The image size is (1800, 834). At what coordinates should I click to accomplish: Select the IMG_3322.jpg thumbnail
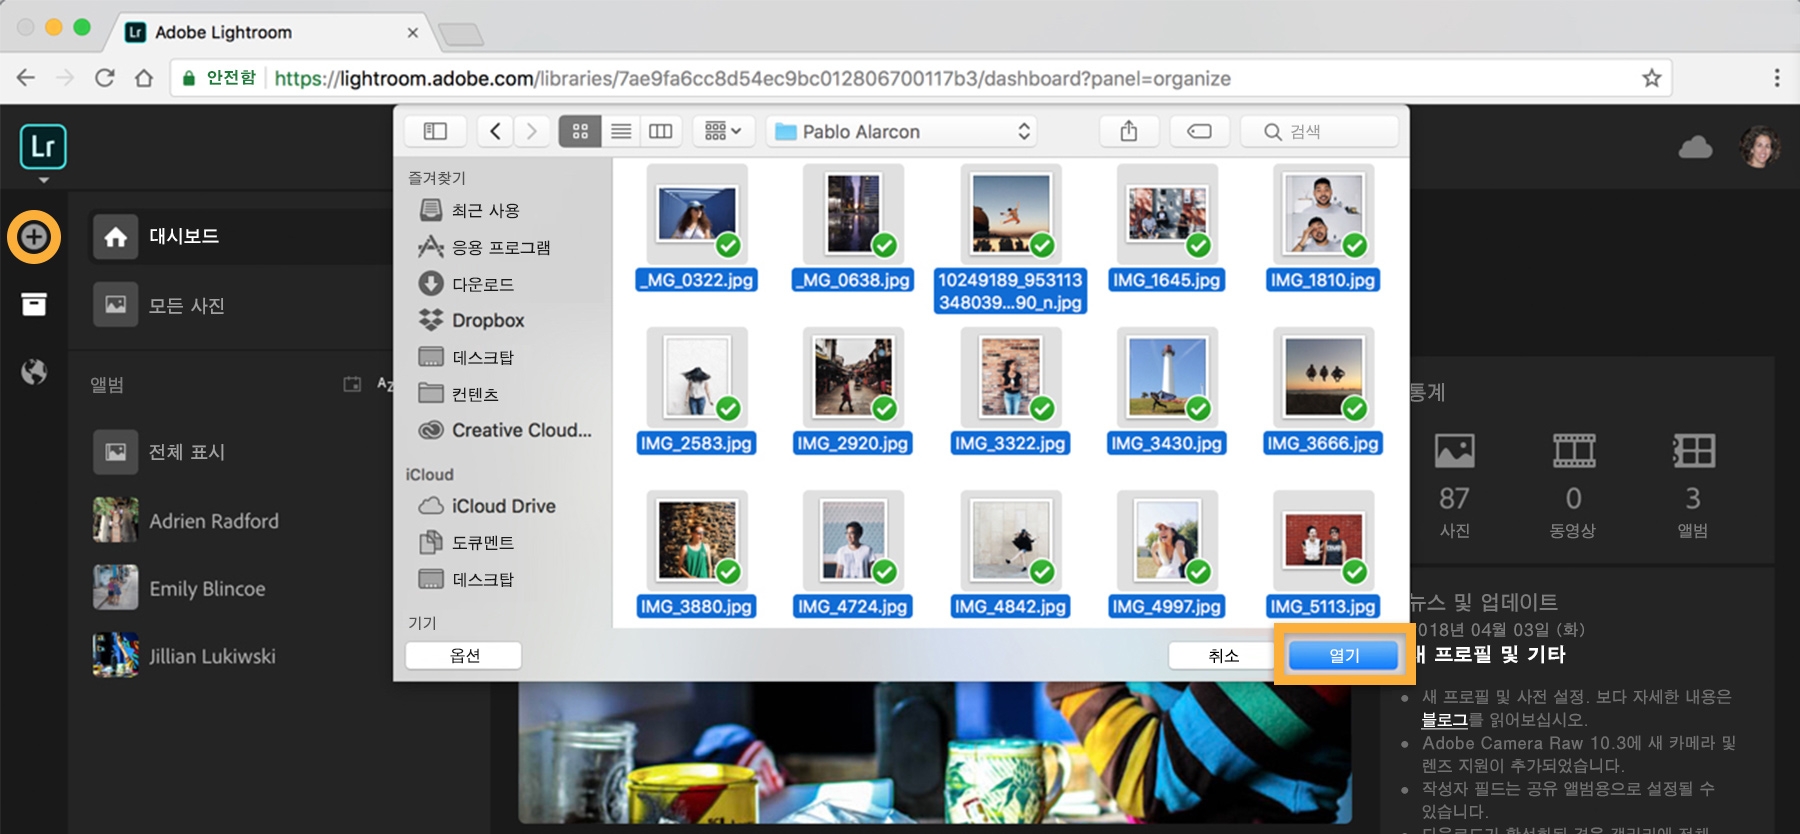(1010, 377)
